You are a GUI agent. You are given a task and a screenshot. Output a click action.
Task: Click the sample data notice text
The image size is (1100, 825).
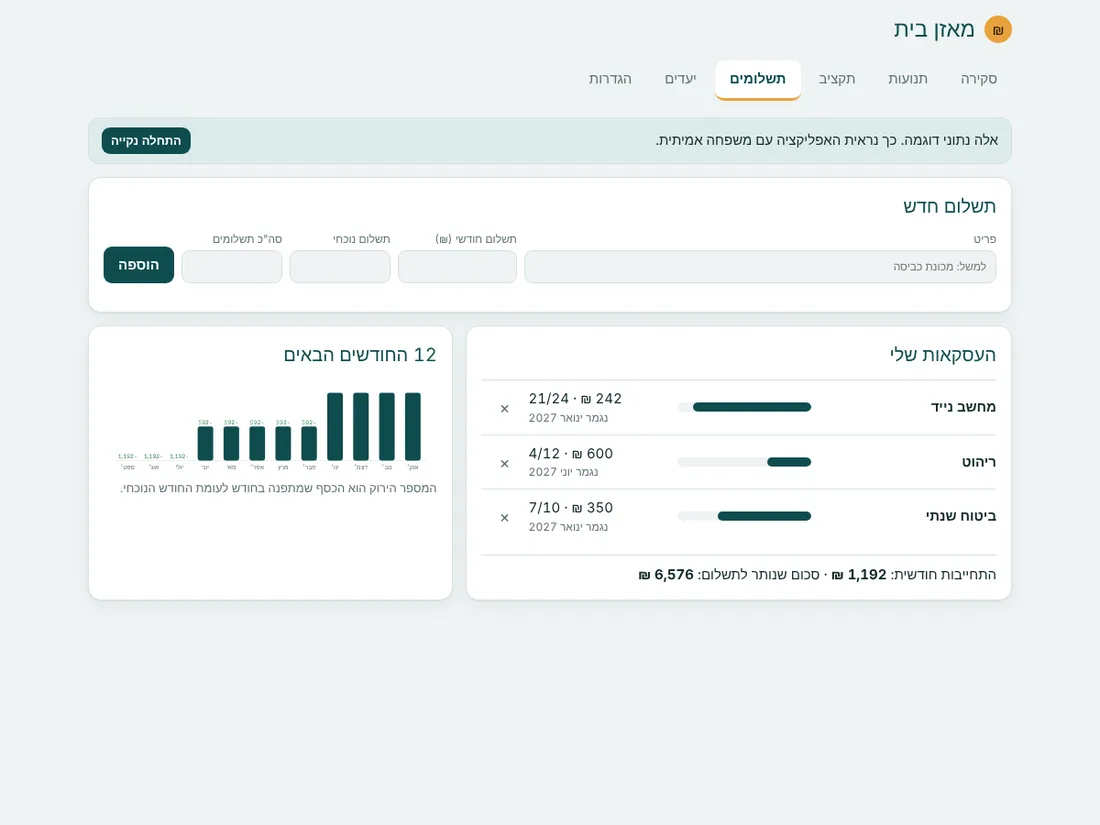(x=826, y=140)
